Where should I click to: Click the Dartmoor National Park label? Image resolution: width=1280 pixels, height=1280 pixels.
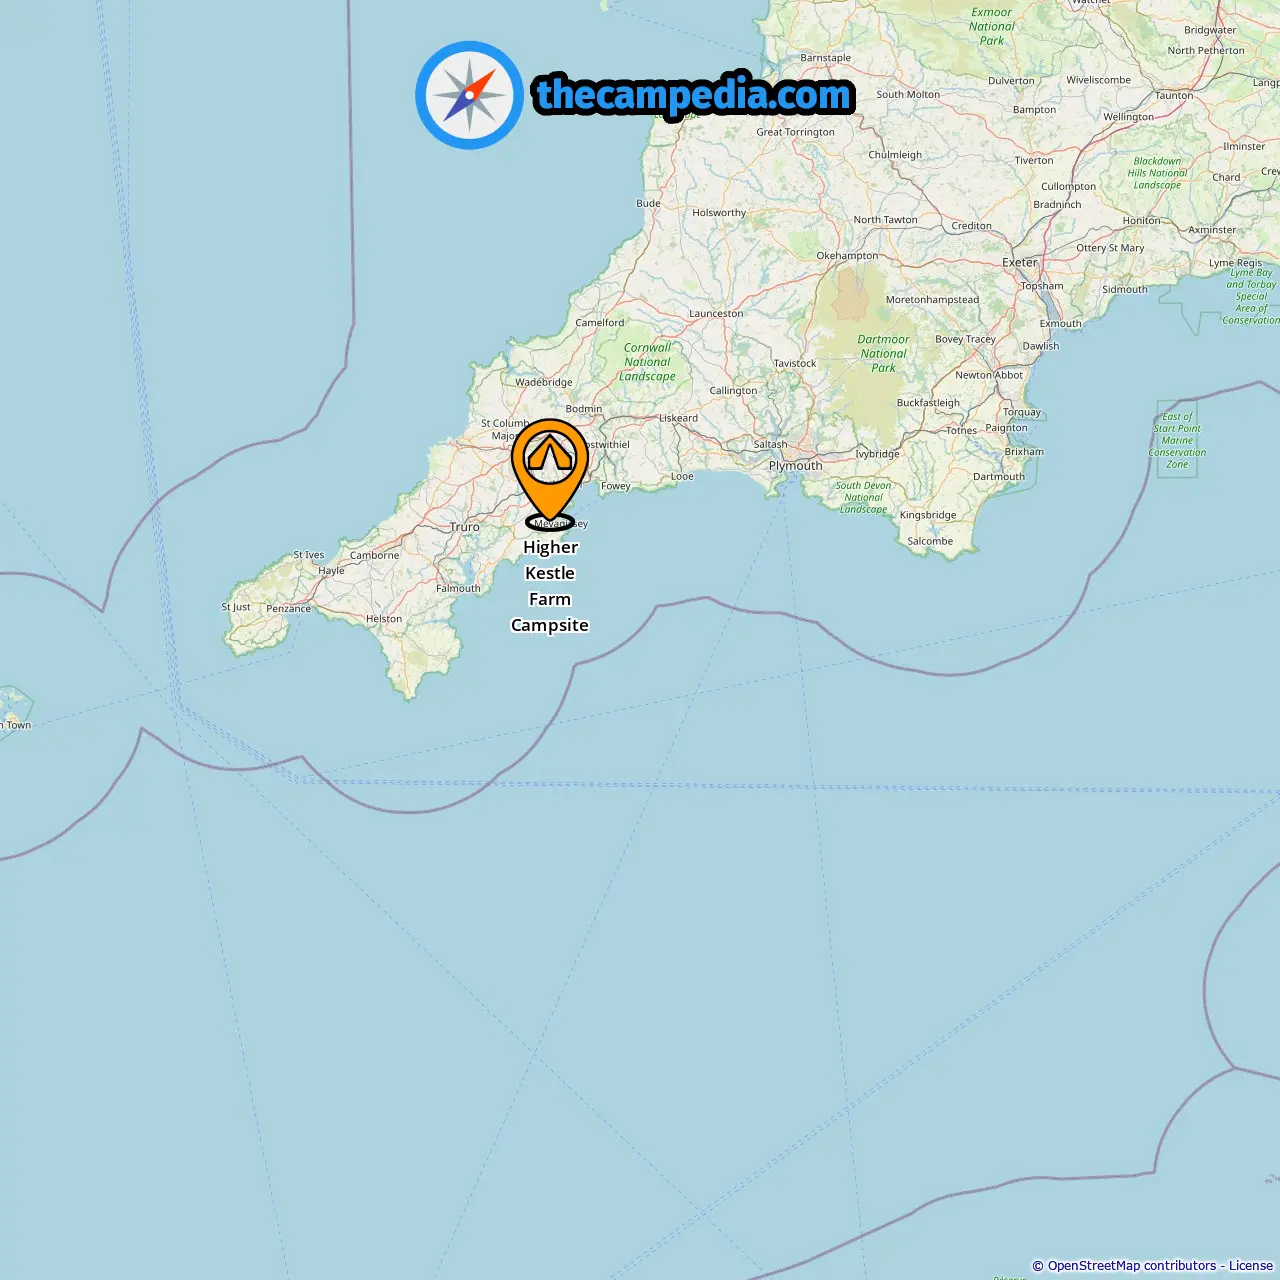pos(884,354)
